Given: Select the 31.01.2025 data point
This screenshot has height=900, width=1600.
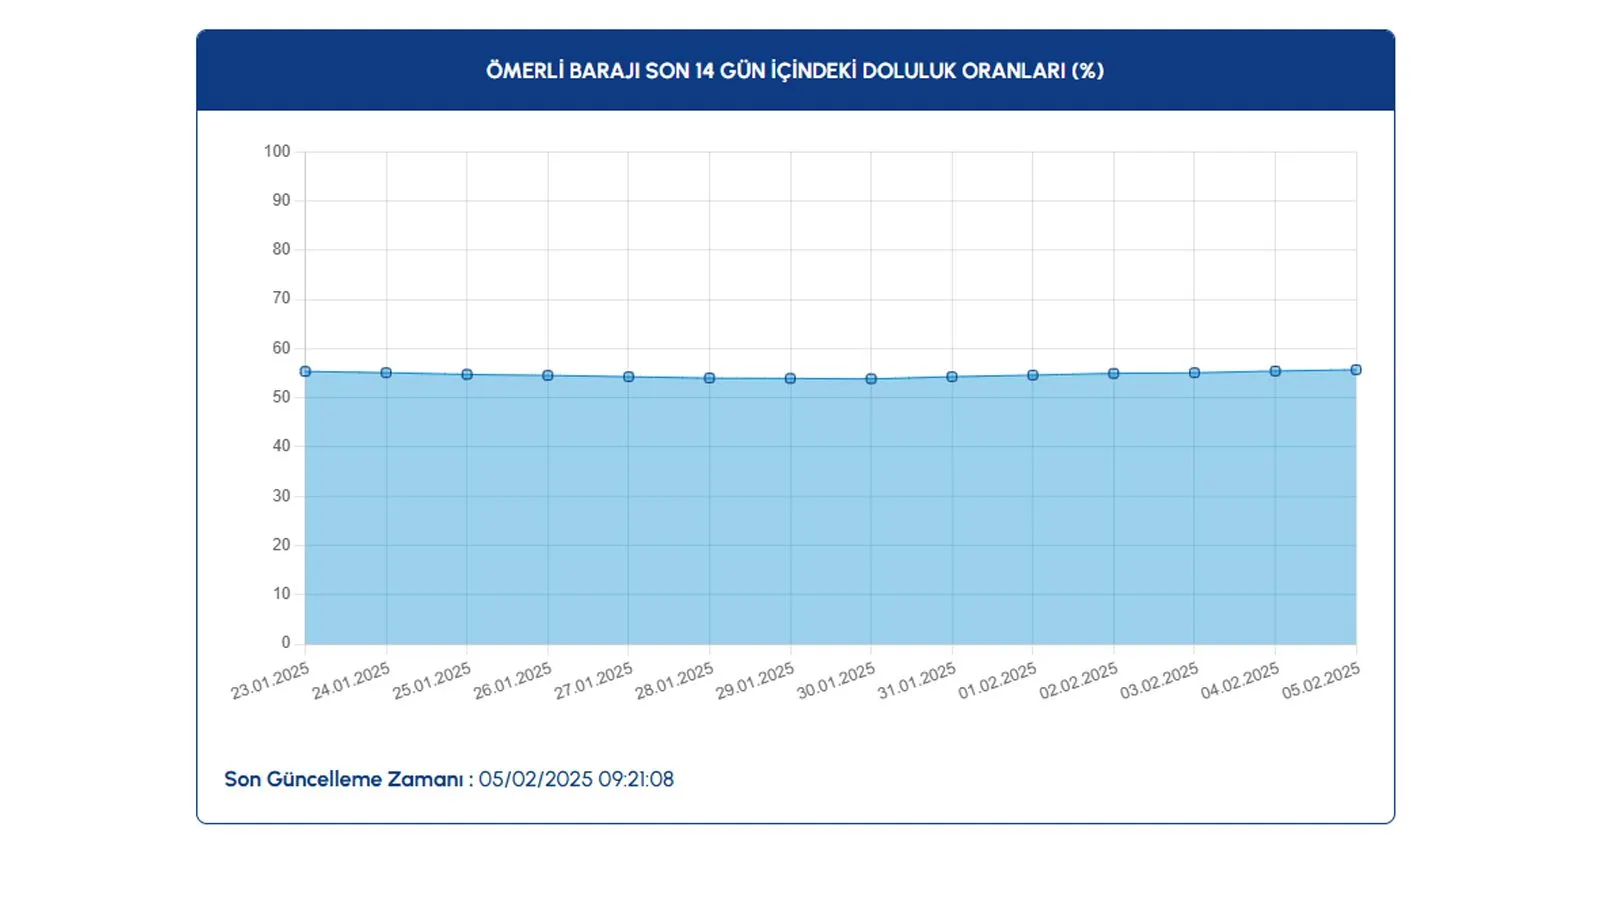Looking at the screenshot, I should [952, 377].
